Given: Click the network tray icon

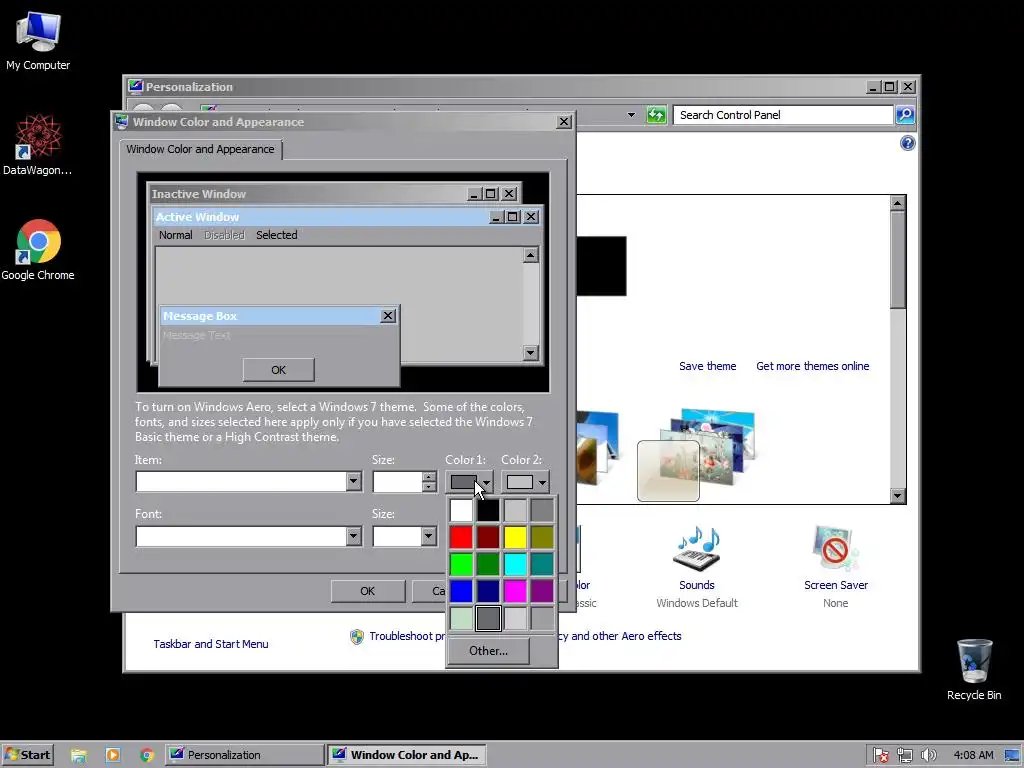Looking at the screenshot, I should (904, 755).
